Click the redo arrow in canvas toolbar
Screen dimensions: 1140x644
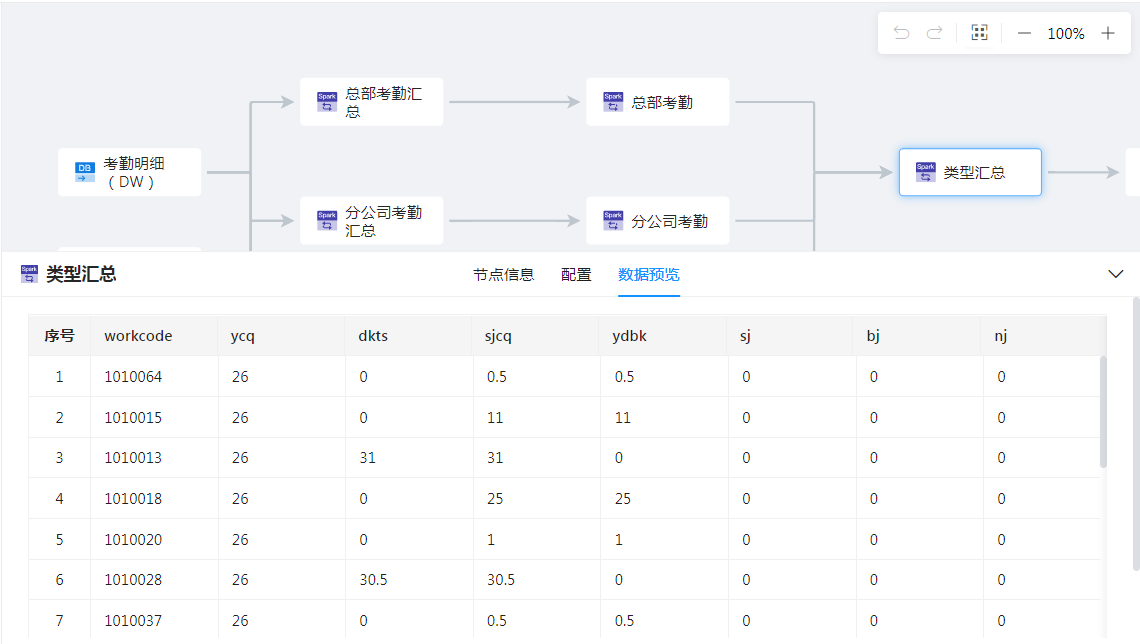[934, 33]
